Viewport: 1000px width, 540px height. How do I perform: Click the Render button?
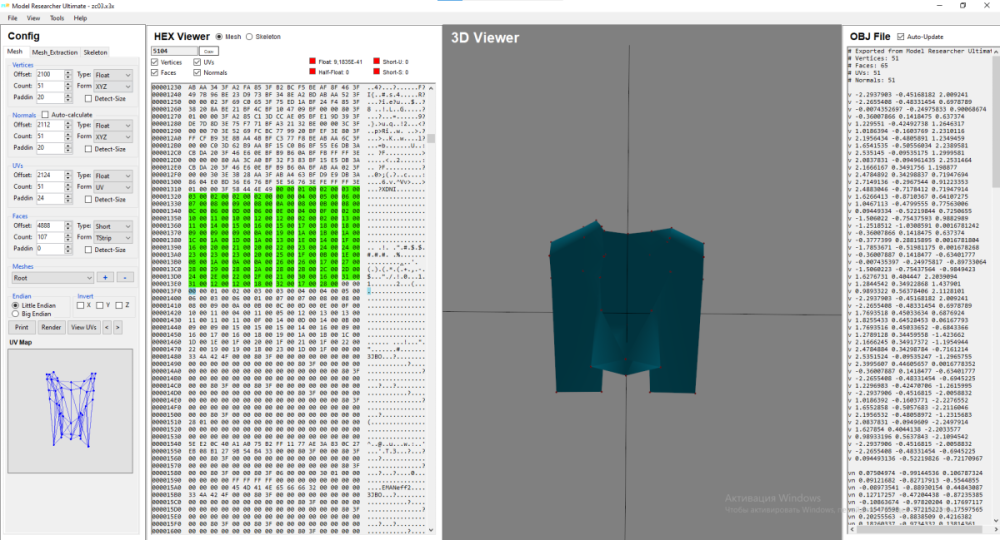(x=51, y=327)
